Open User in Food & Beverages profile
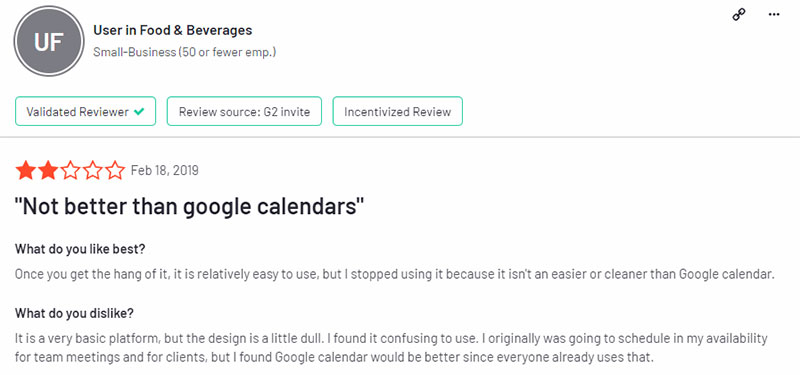 click(x=172, y=30)
